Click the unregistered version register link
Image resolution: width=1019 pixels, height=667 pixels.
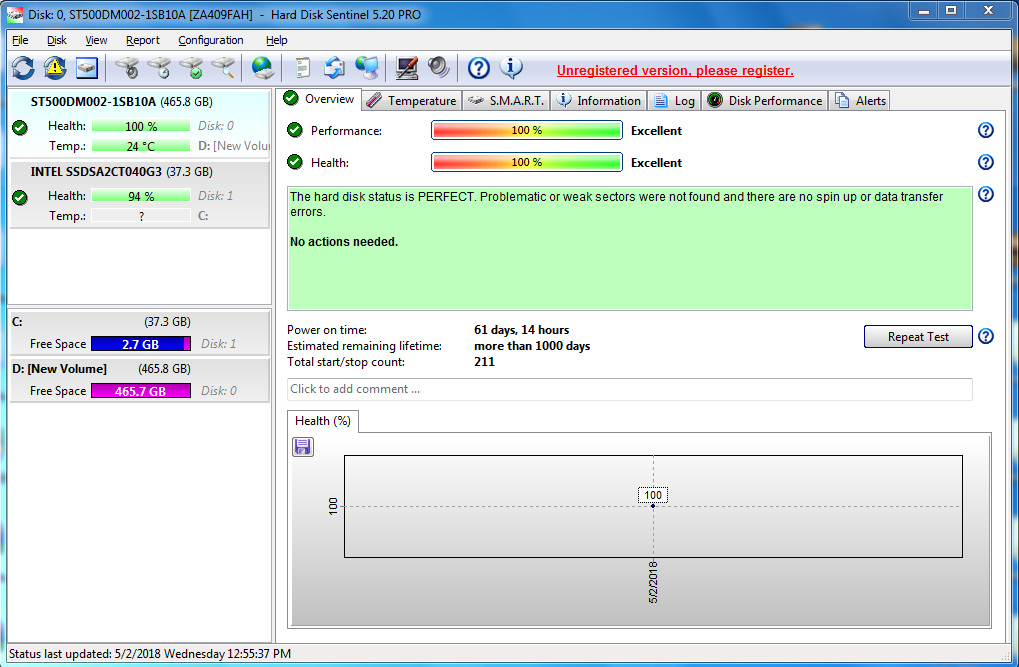(x=675, y=70)
